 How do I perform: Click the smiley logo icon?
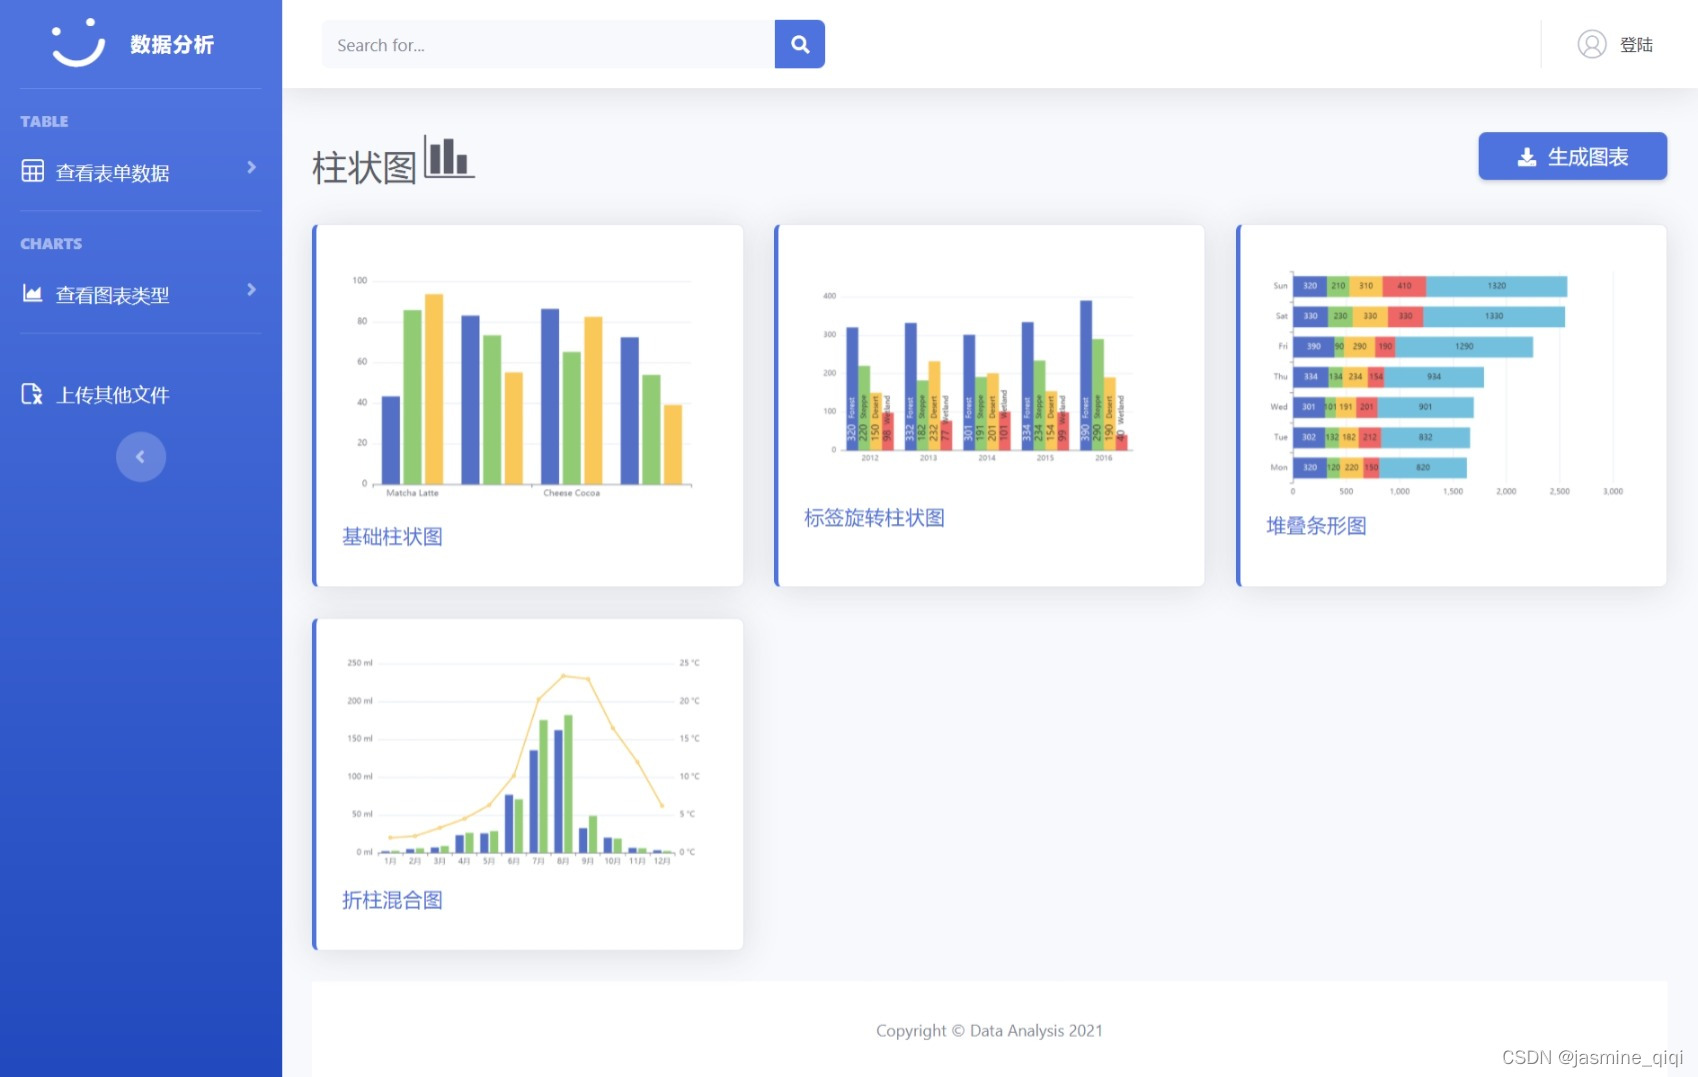(x=78, y=43)
